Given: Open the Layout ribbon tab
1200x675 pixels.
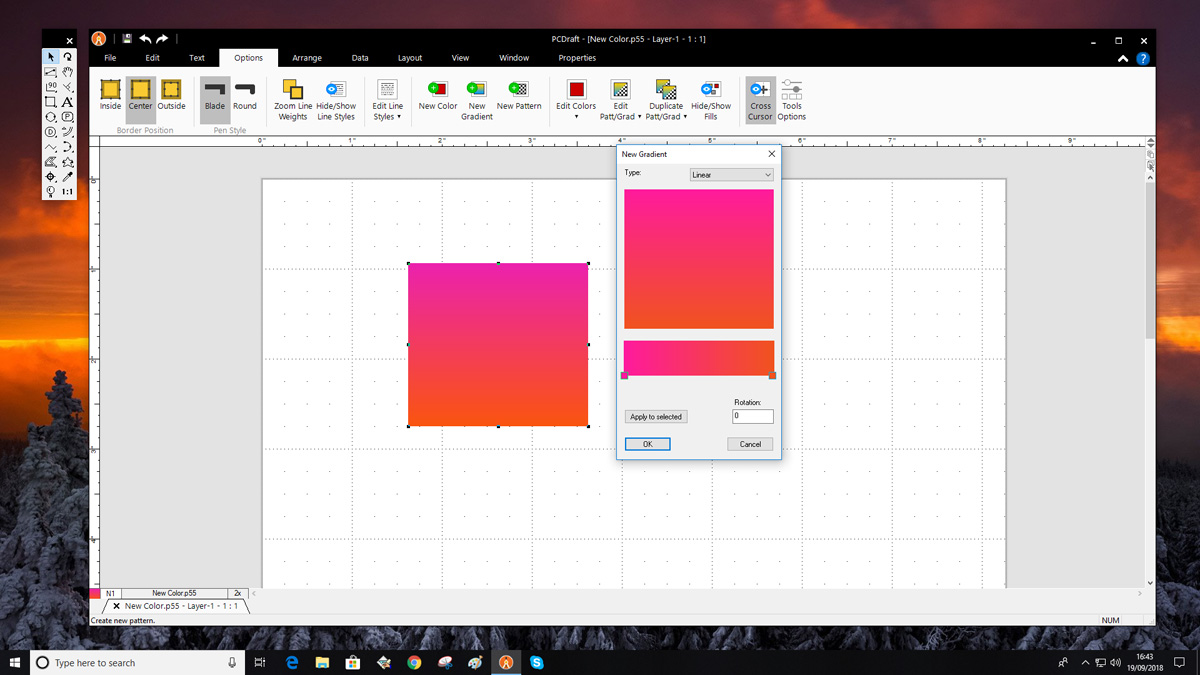Looking at the screenshot, I should coord(410,58).
